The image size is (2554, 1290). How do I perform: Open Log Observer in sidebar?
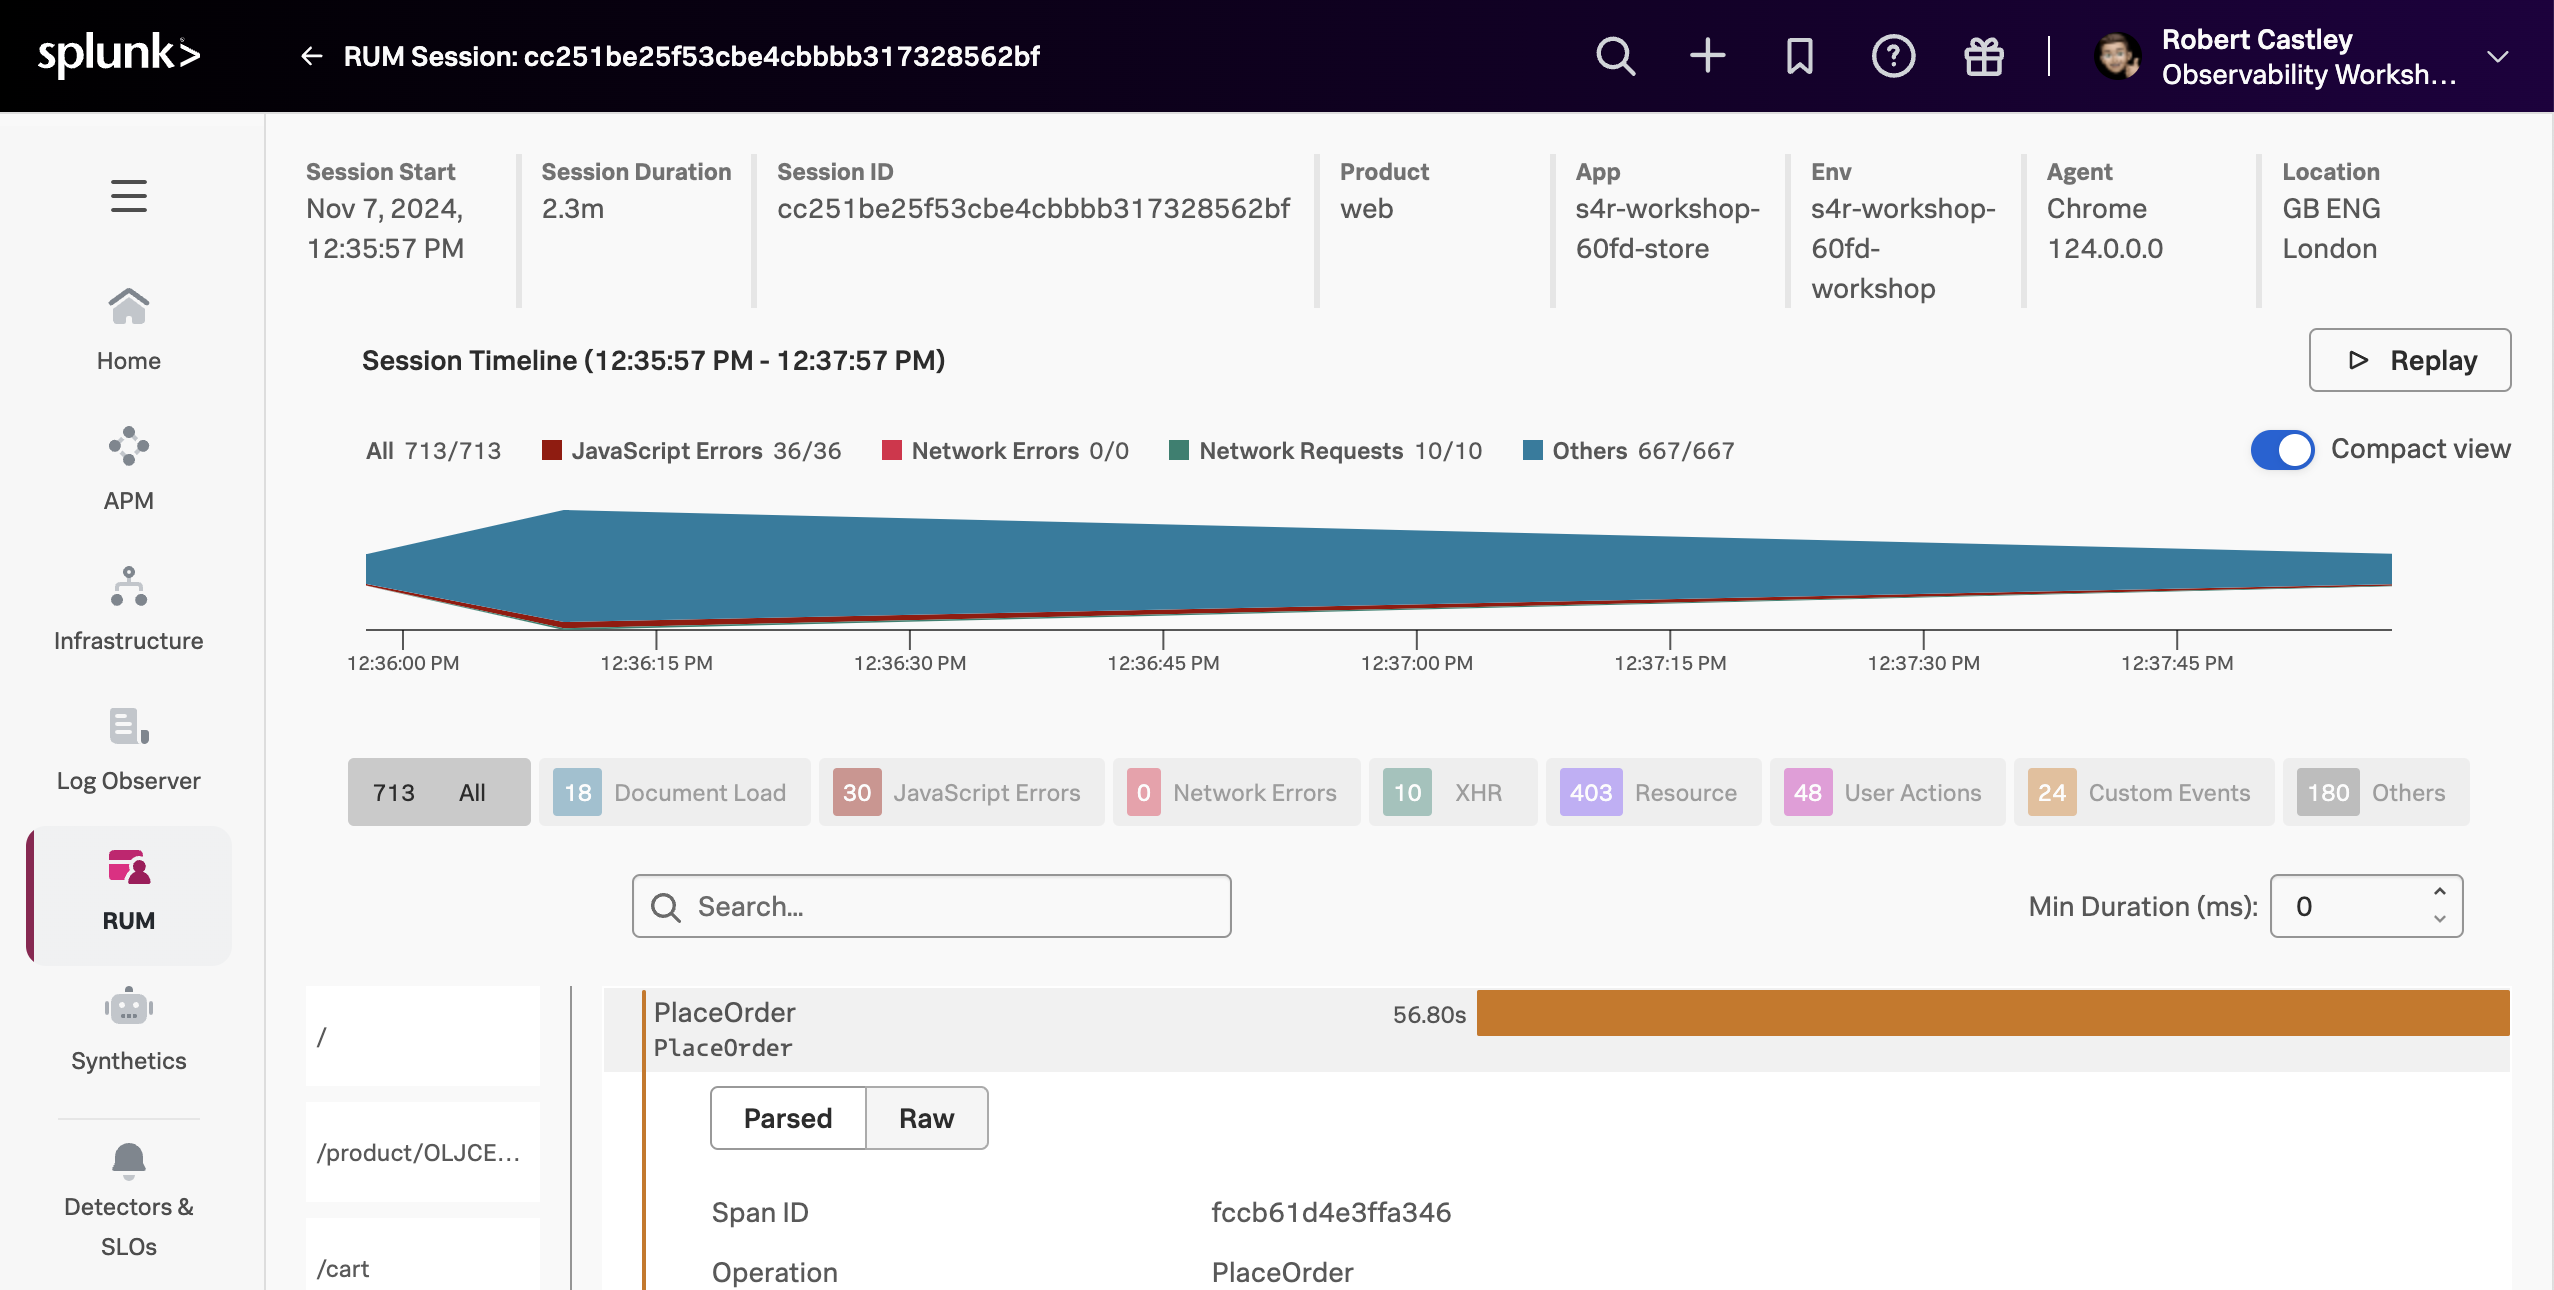coord(129,750)
